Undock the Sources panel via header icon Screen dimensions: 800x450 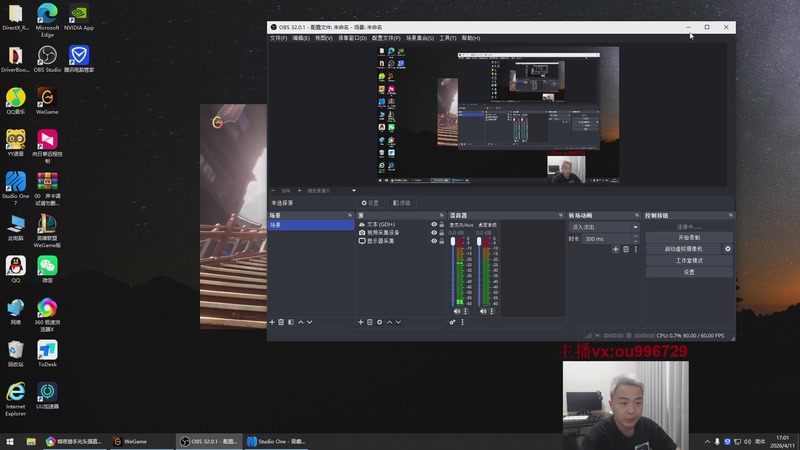coord(442,216)
